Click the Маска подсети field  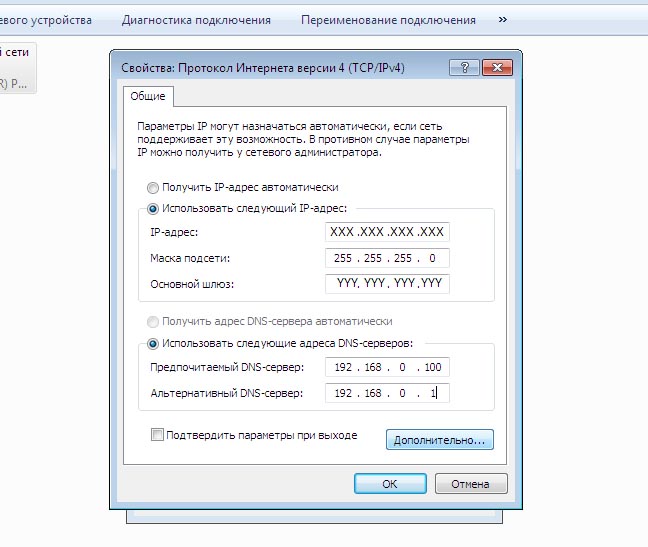tap(387, 258)
